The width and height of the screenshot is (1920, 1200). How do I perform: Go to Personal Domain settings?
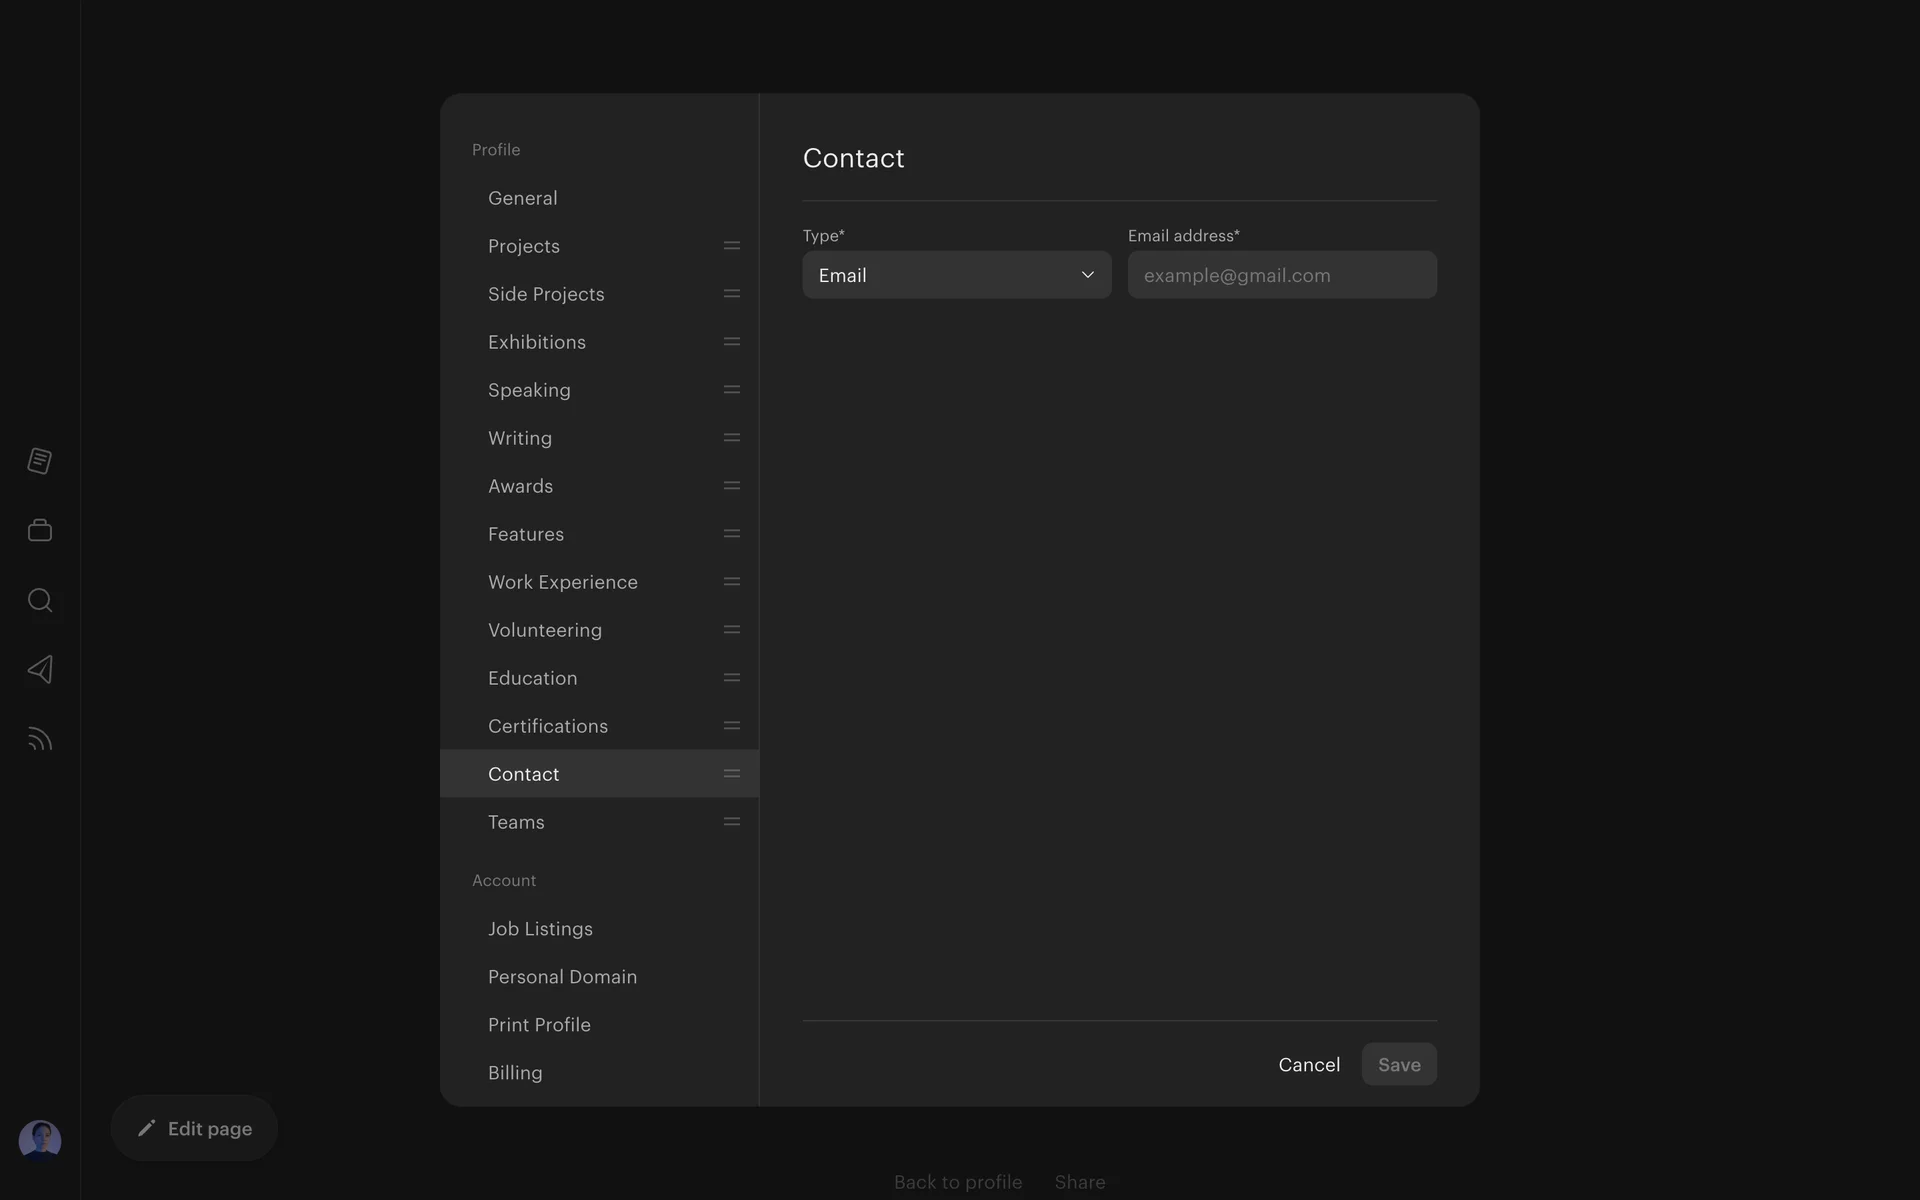point(562,977)
